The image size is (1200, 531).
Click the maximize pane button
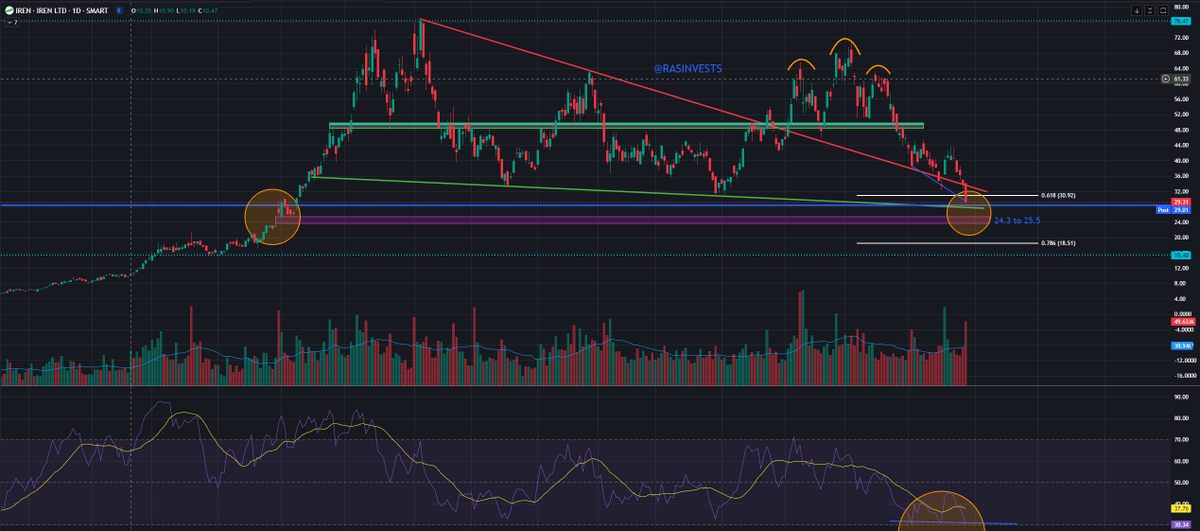click(1163, 10)
